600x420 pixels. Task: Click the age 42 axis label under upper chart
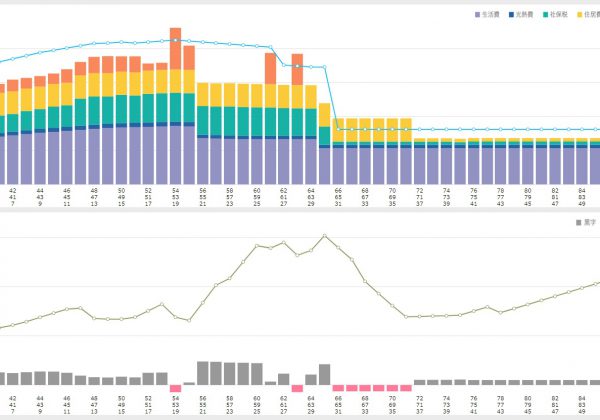(12, 190)
